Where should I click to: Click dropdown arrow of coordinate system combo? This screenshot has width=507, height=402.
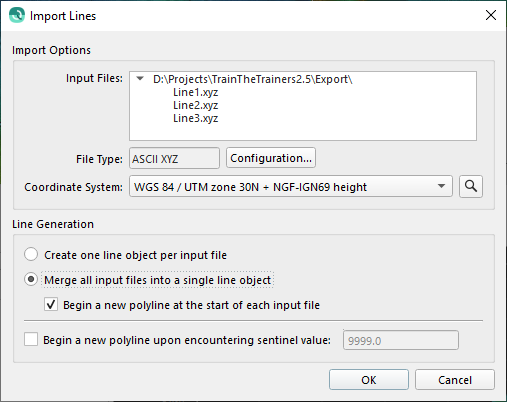(441, 186)
